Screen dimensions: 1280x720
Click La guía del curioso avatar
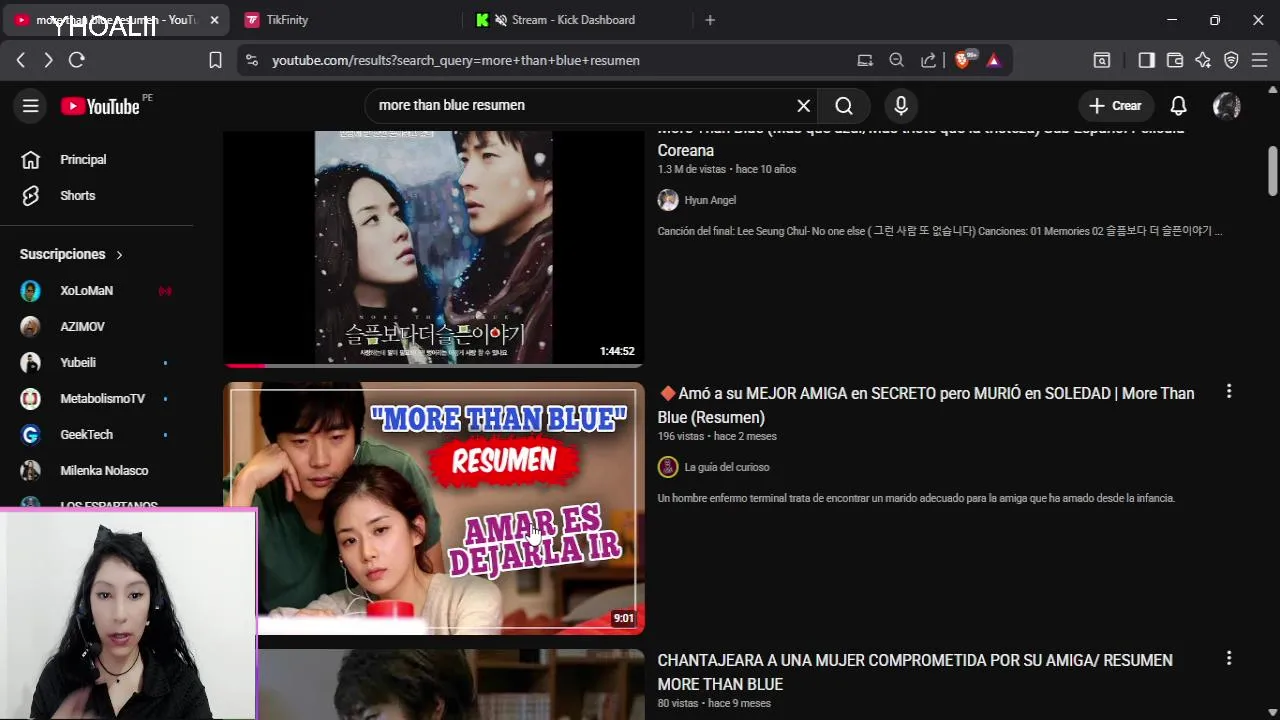(668, 467)
